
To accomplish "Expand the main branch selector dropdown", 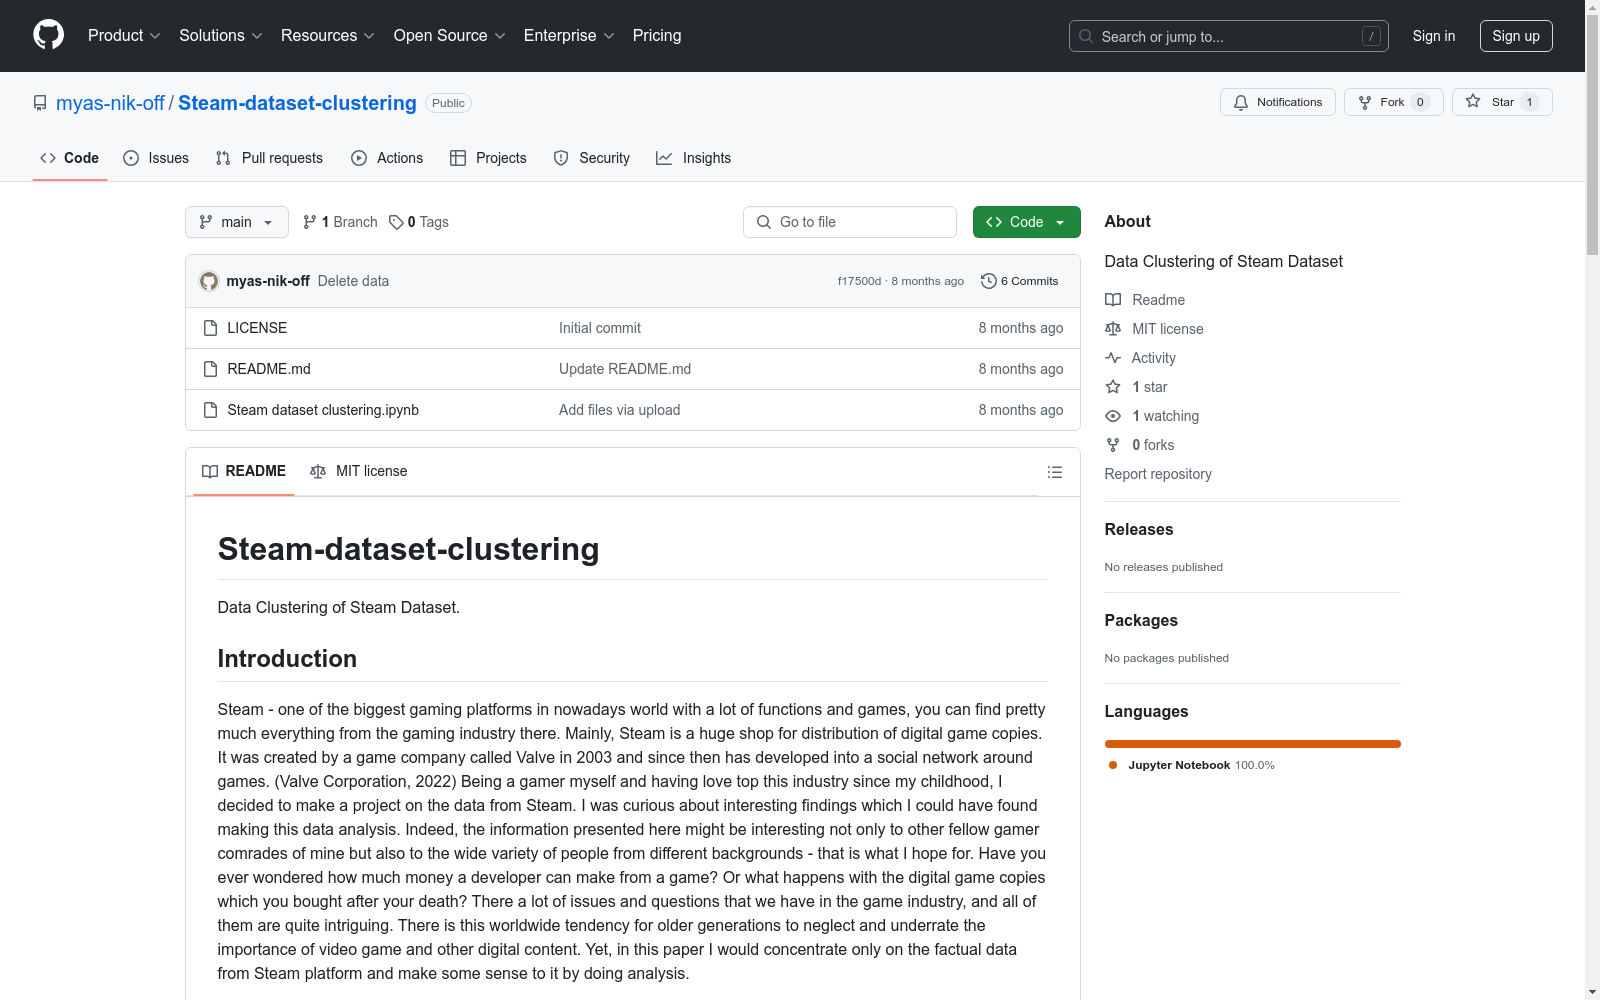I will tap(237, 222).
